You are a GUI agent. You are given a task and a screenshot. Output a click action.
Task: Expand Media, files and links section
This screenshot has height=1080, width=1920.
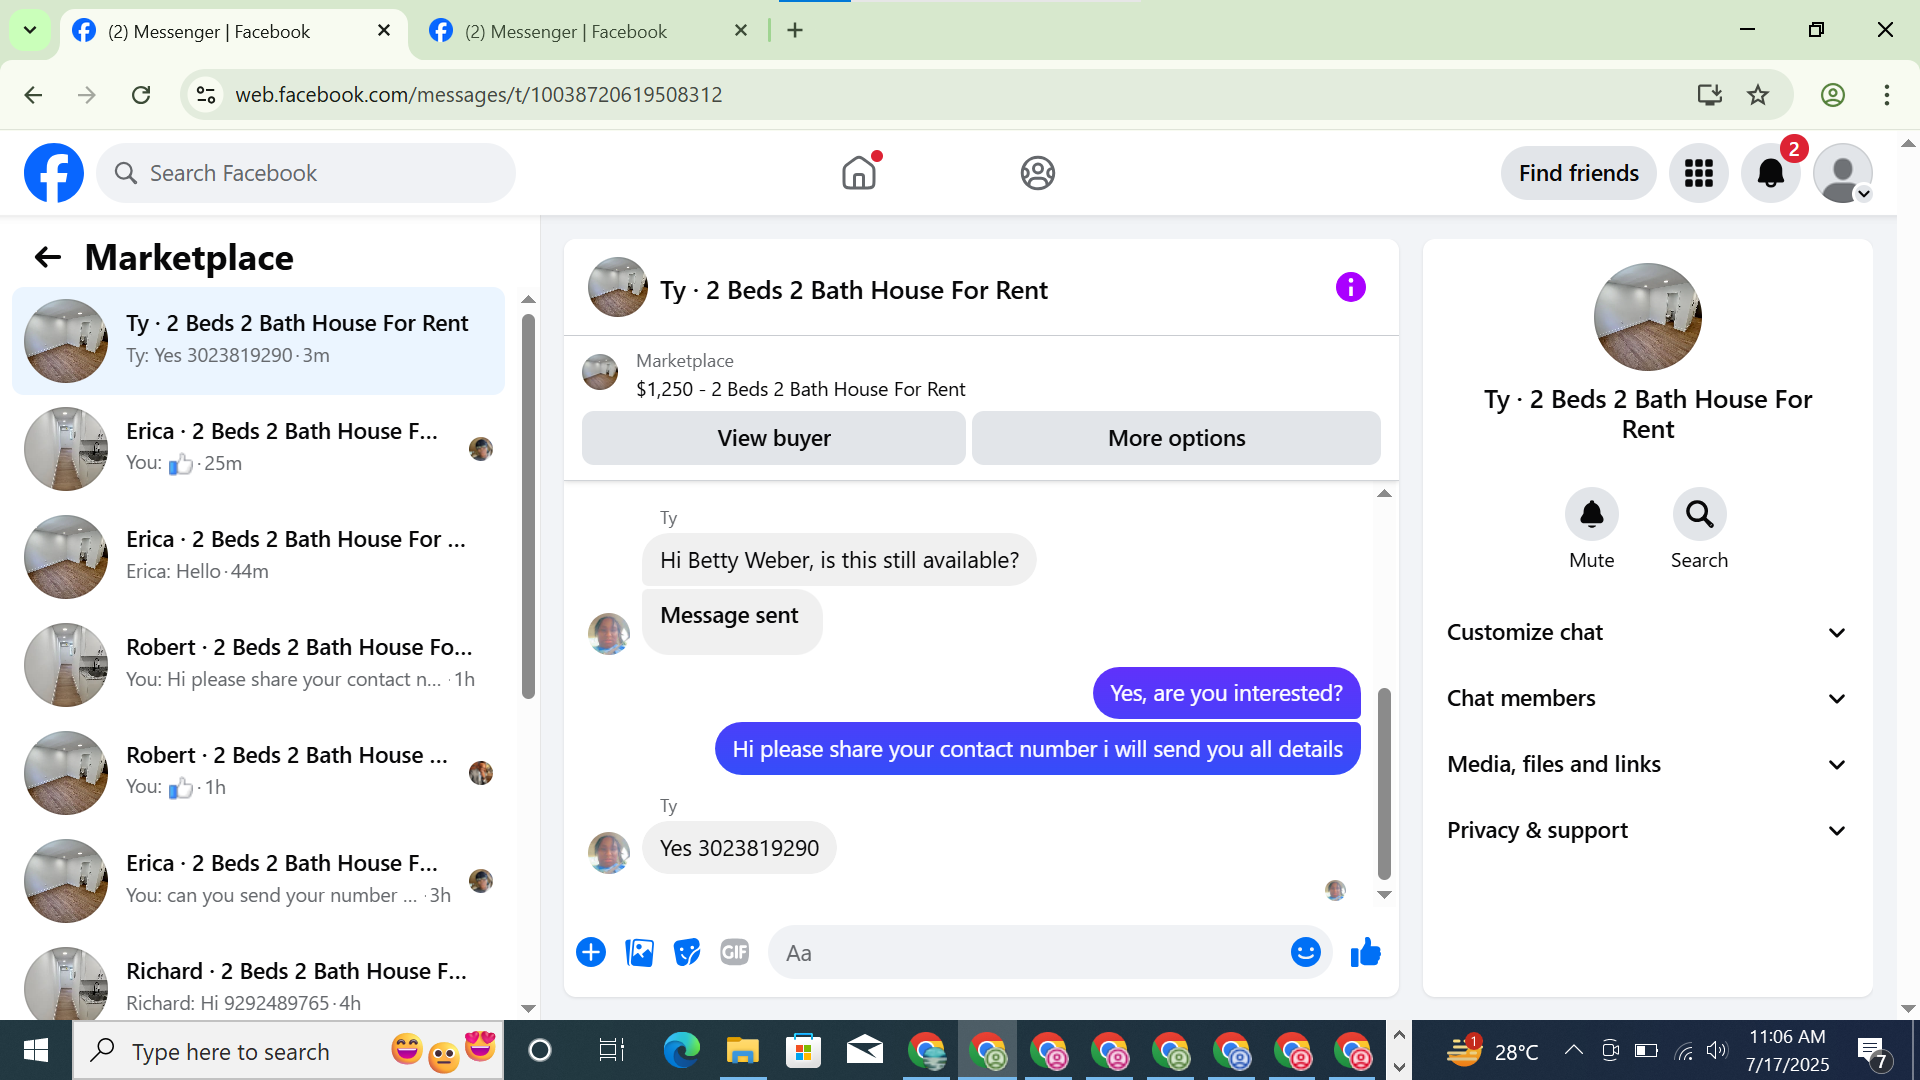click(x=1647, y=765)
